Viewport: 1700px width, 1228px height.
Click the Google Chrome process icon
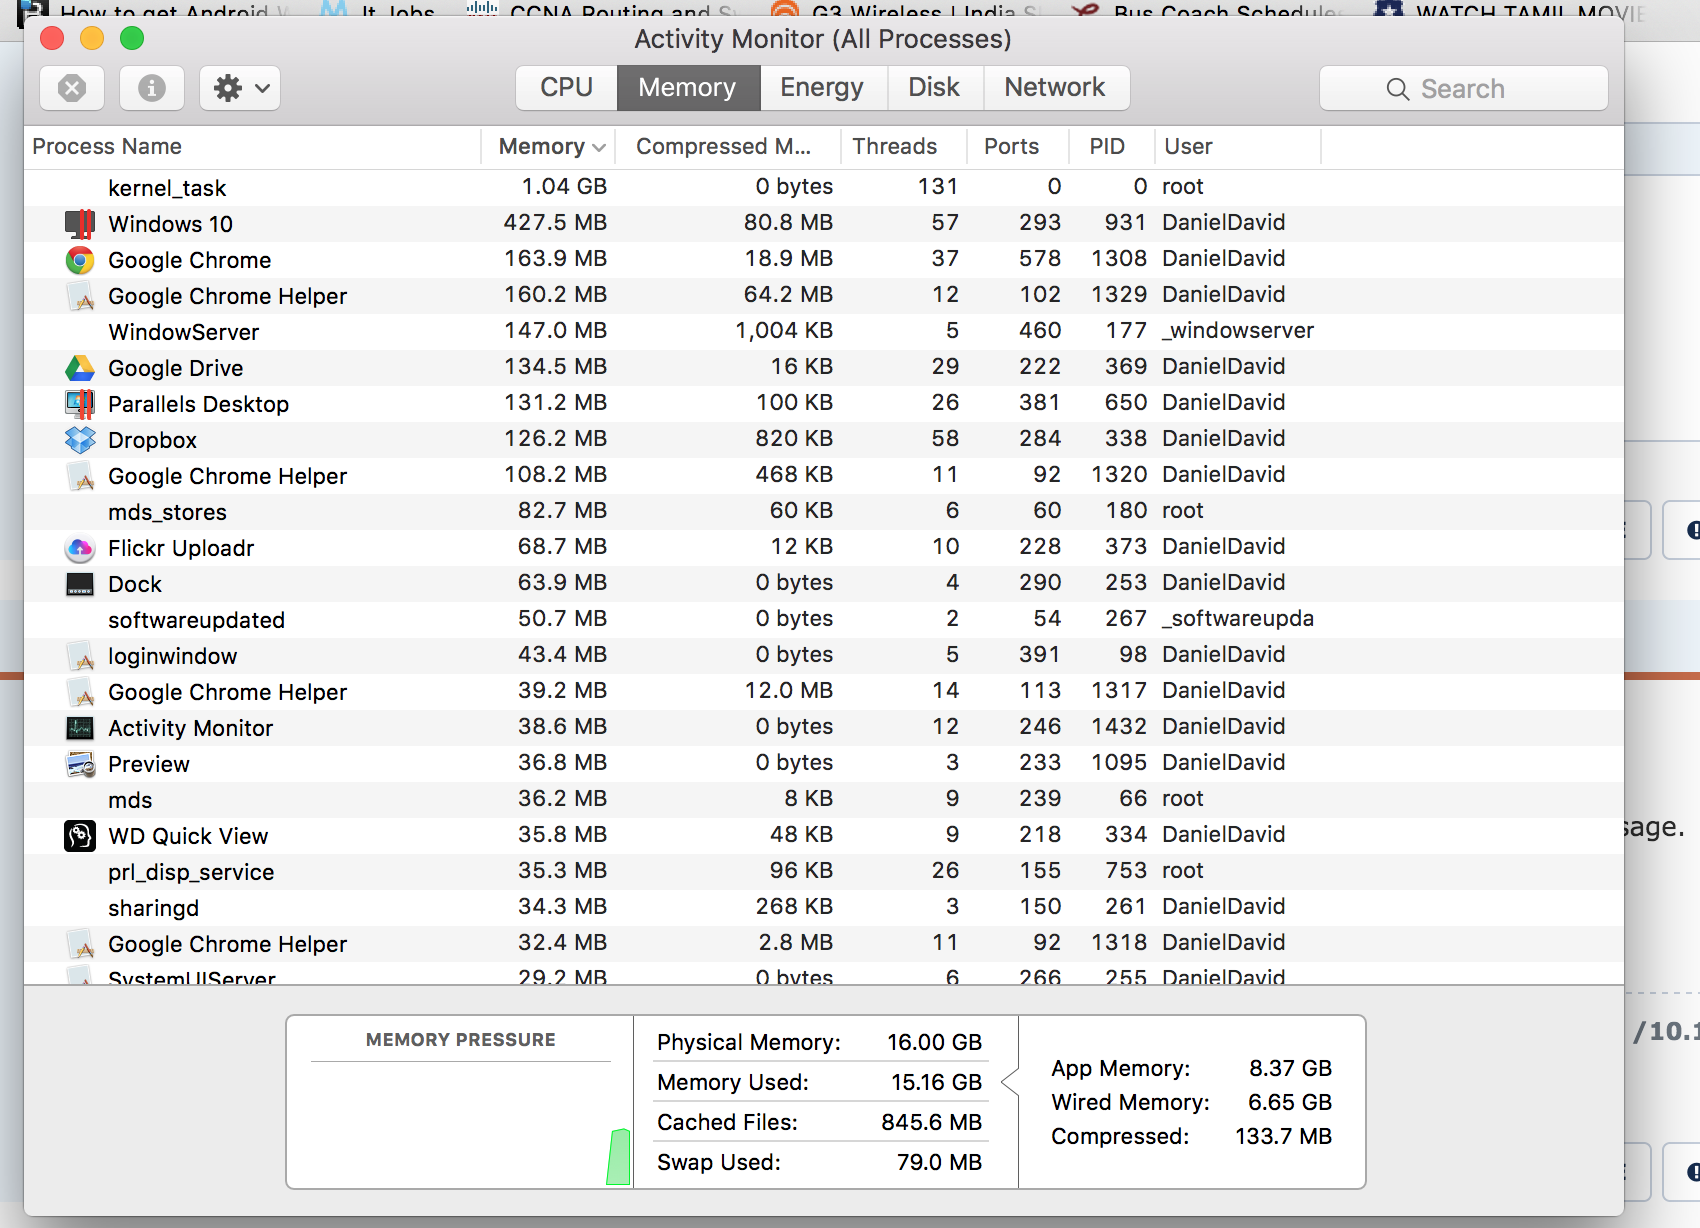click(x=80, y=260)
